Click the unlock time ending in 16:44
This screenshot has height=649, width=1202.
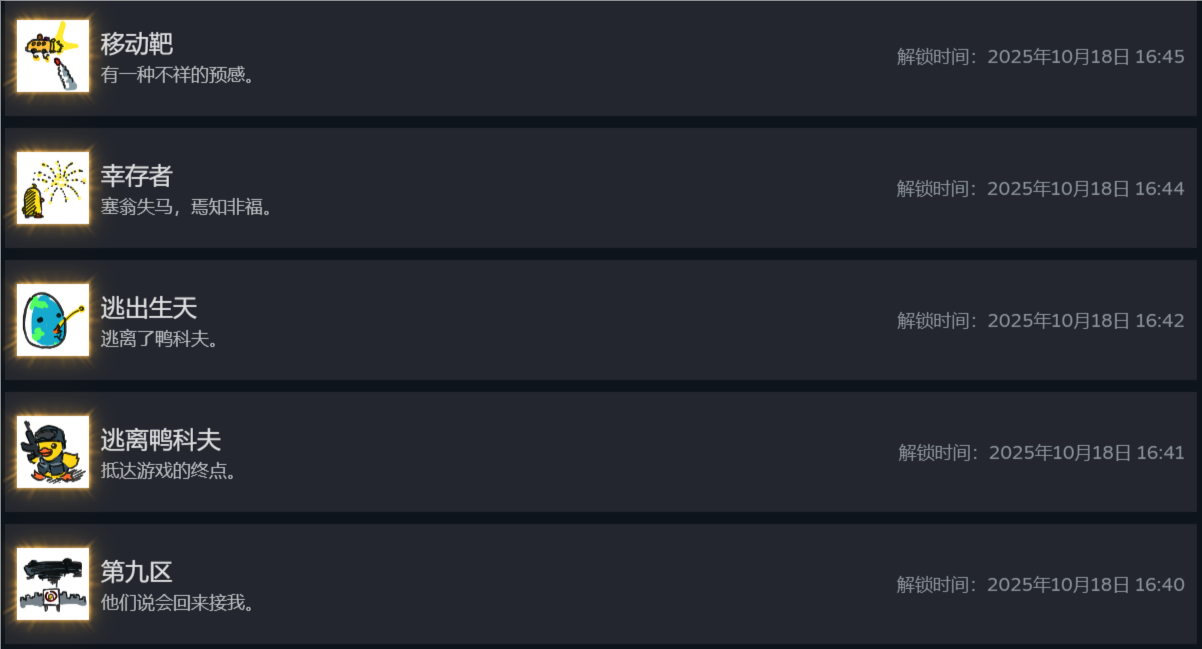pos(1040,189)
